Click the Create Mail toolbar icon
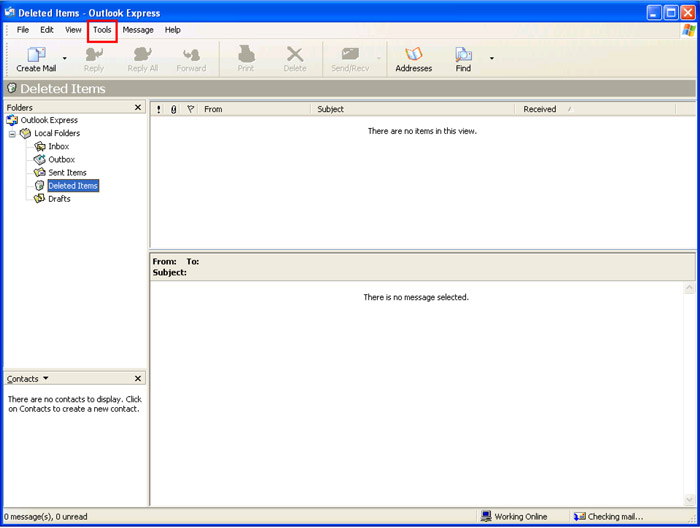Viewport: 700px width, 528px height. click(x=36, y=55)
